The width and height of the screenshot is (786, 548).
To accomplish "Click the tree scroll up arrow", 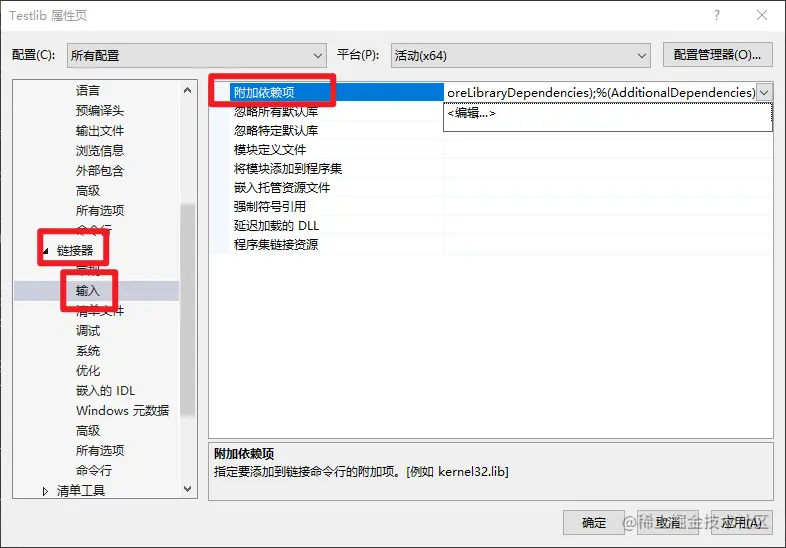I will [187, 91].
